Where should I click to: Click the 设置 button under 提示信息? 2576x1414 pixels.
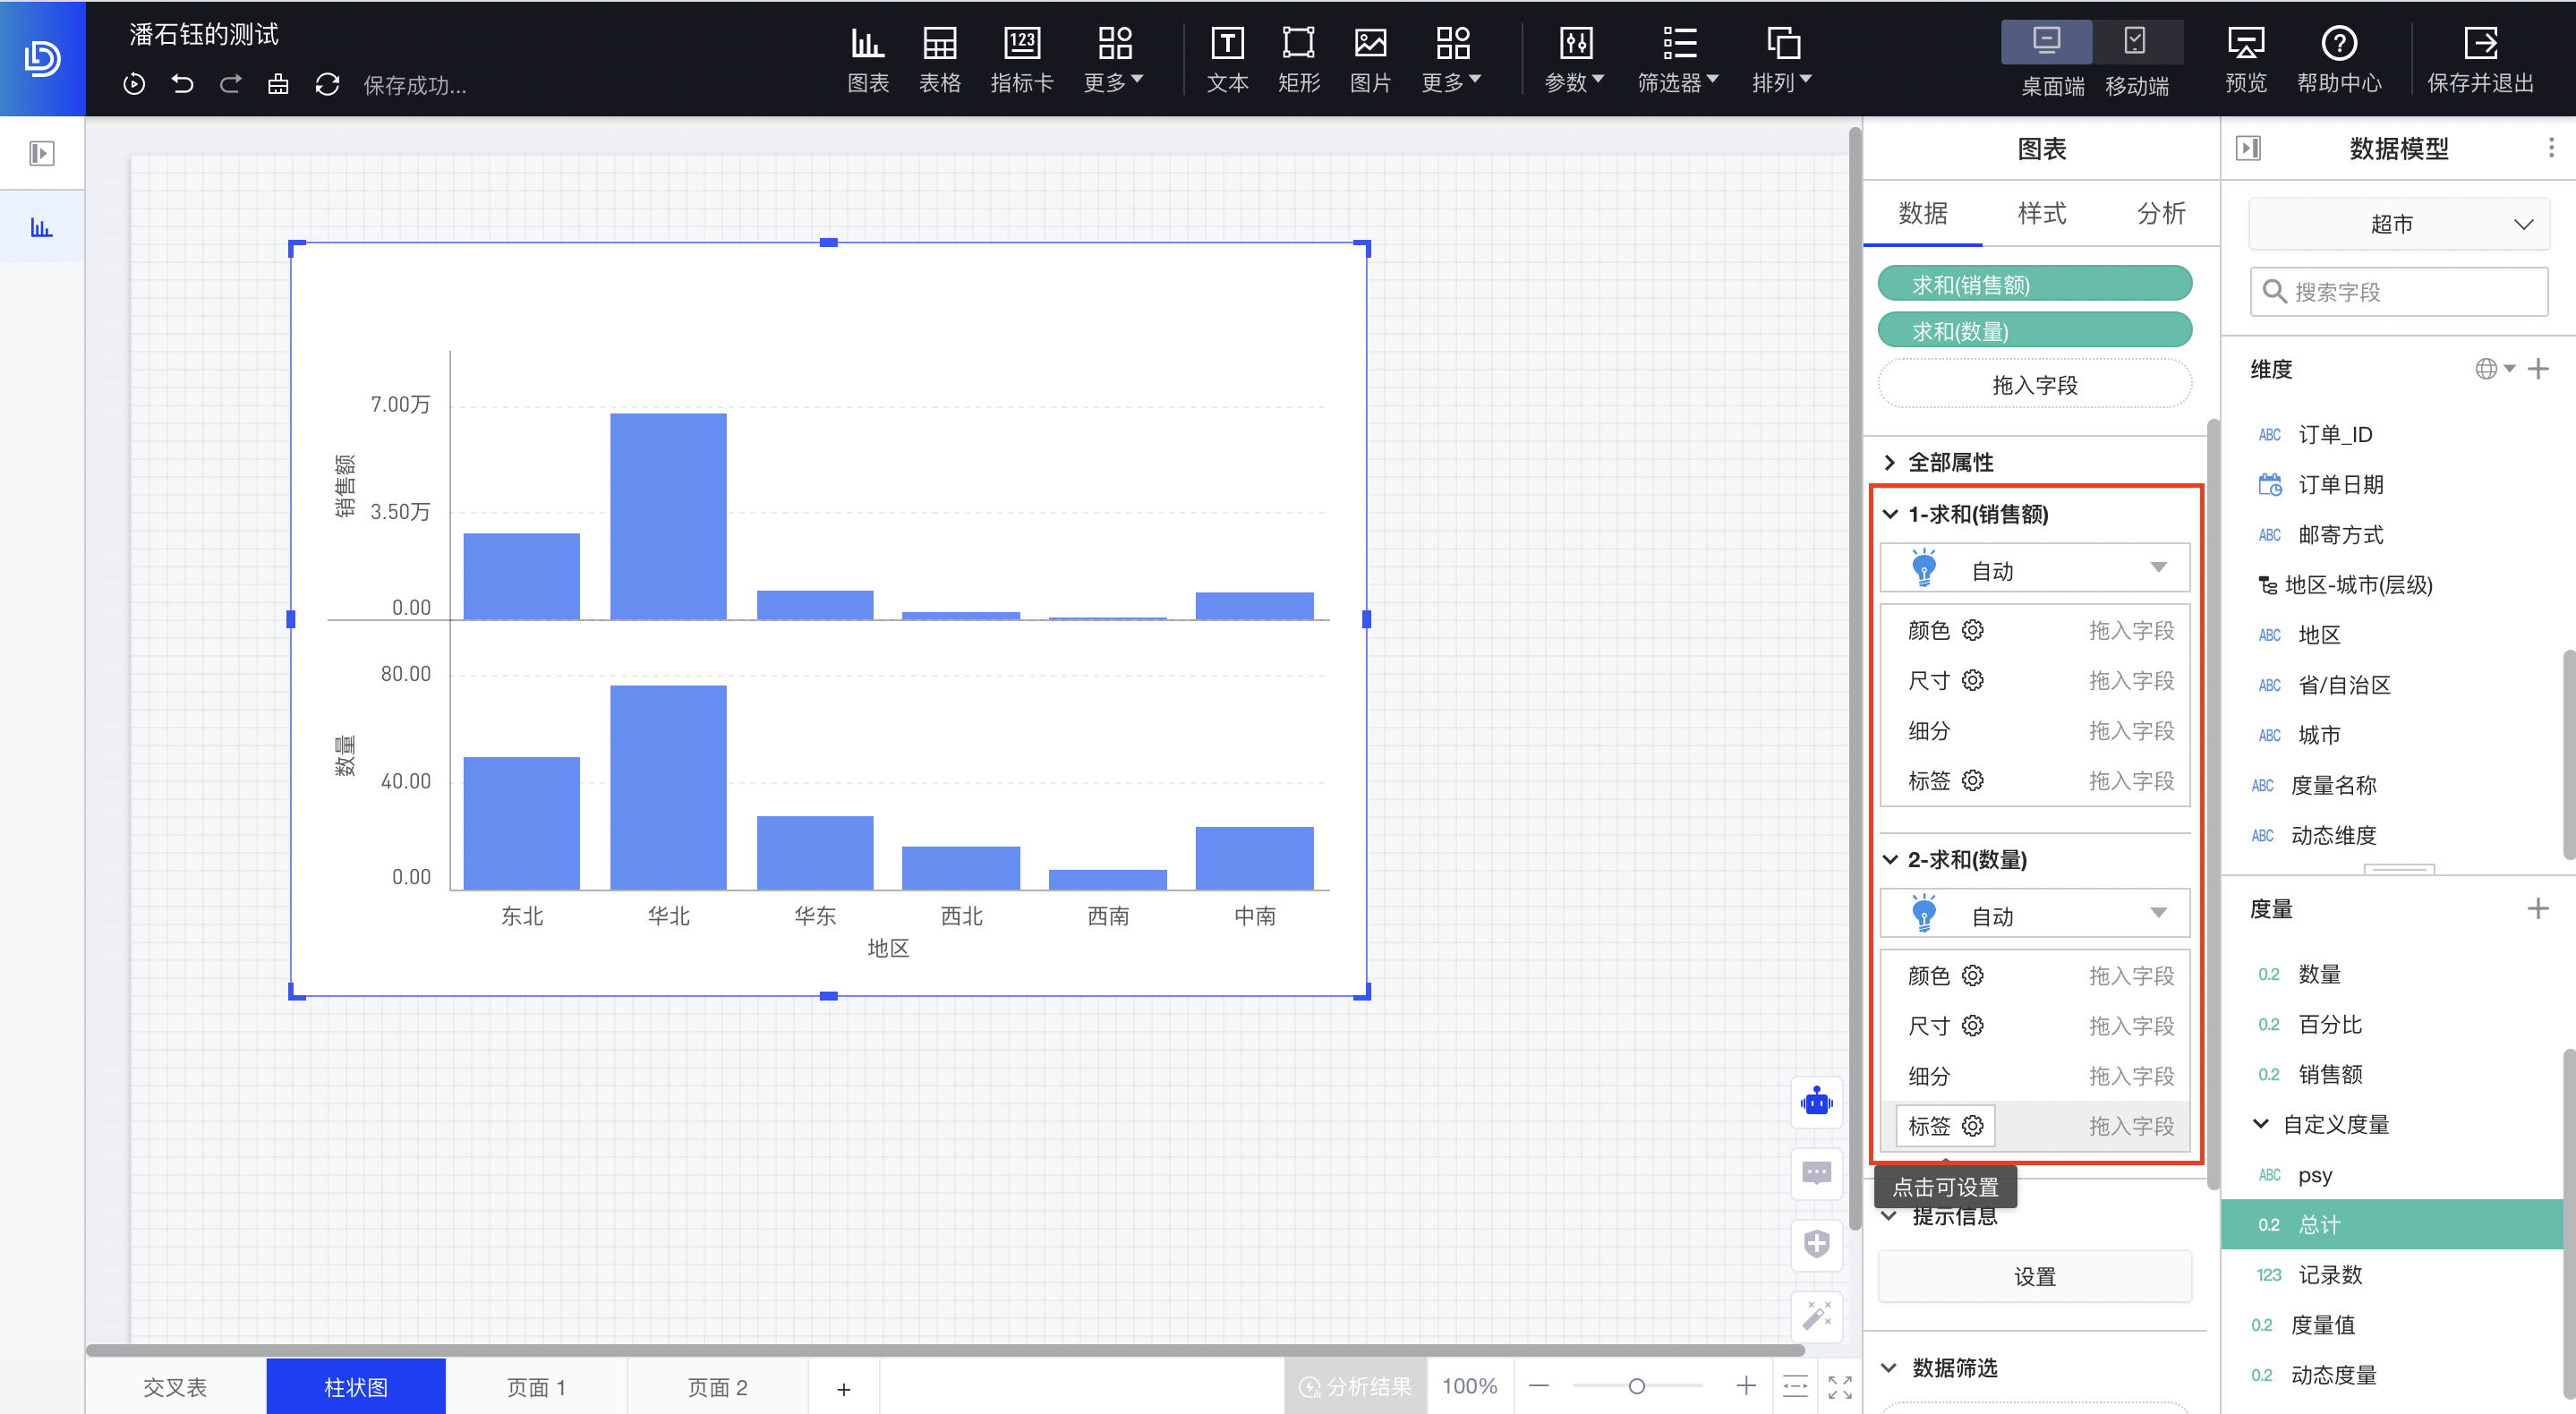click(x=2034, y=1277)
